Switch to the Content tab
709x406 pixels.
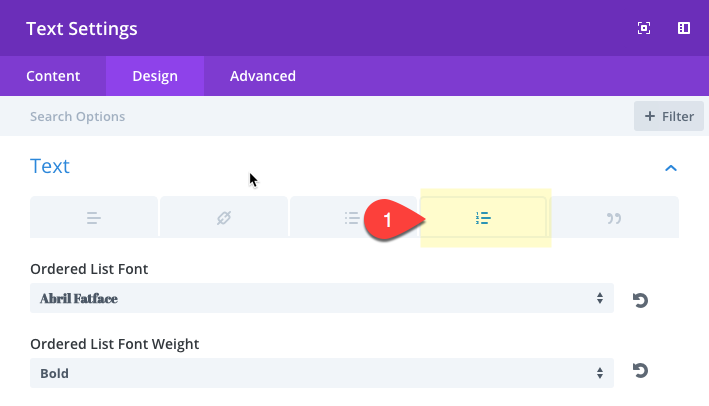click(x=53, y=76)
